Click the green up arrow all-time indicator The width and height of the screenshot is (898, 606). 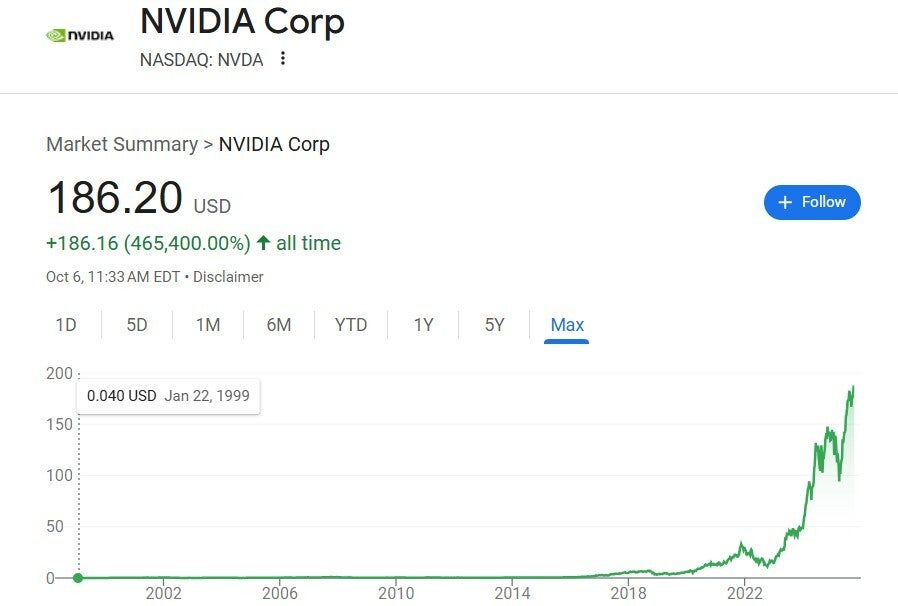[x=263, y=243]
